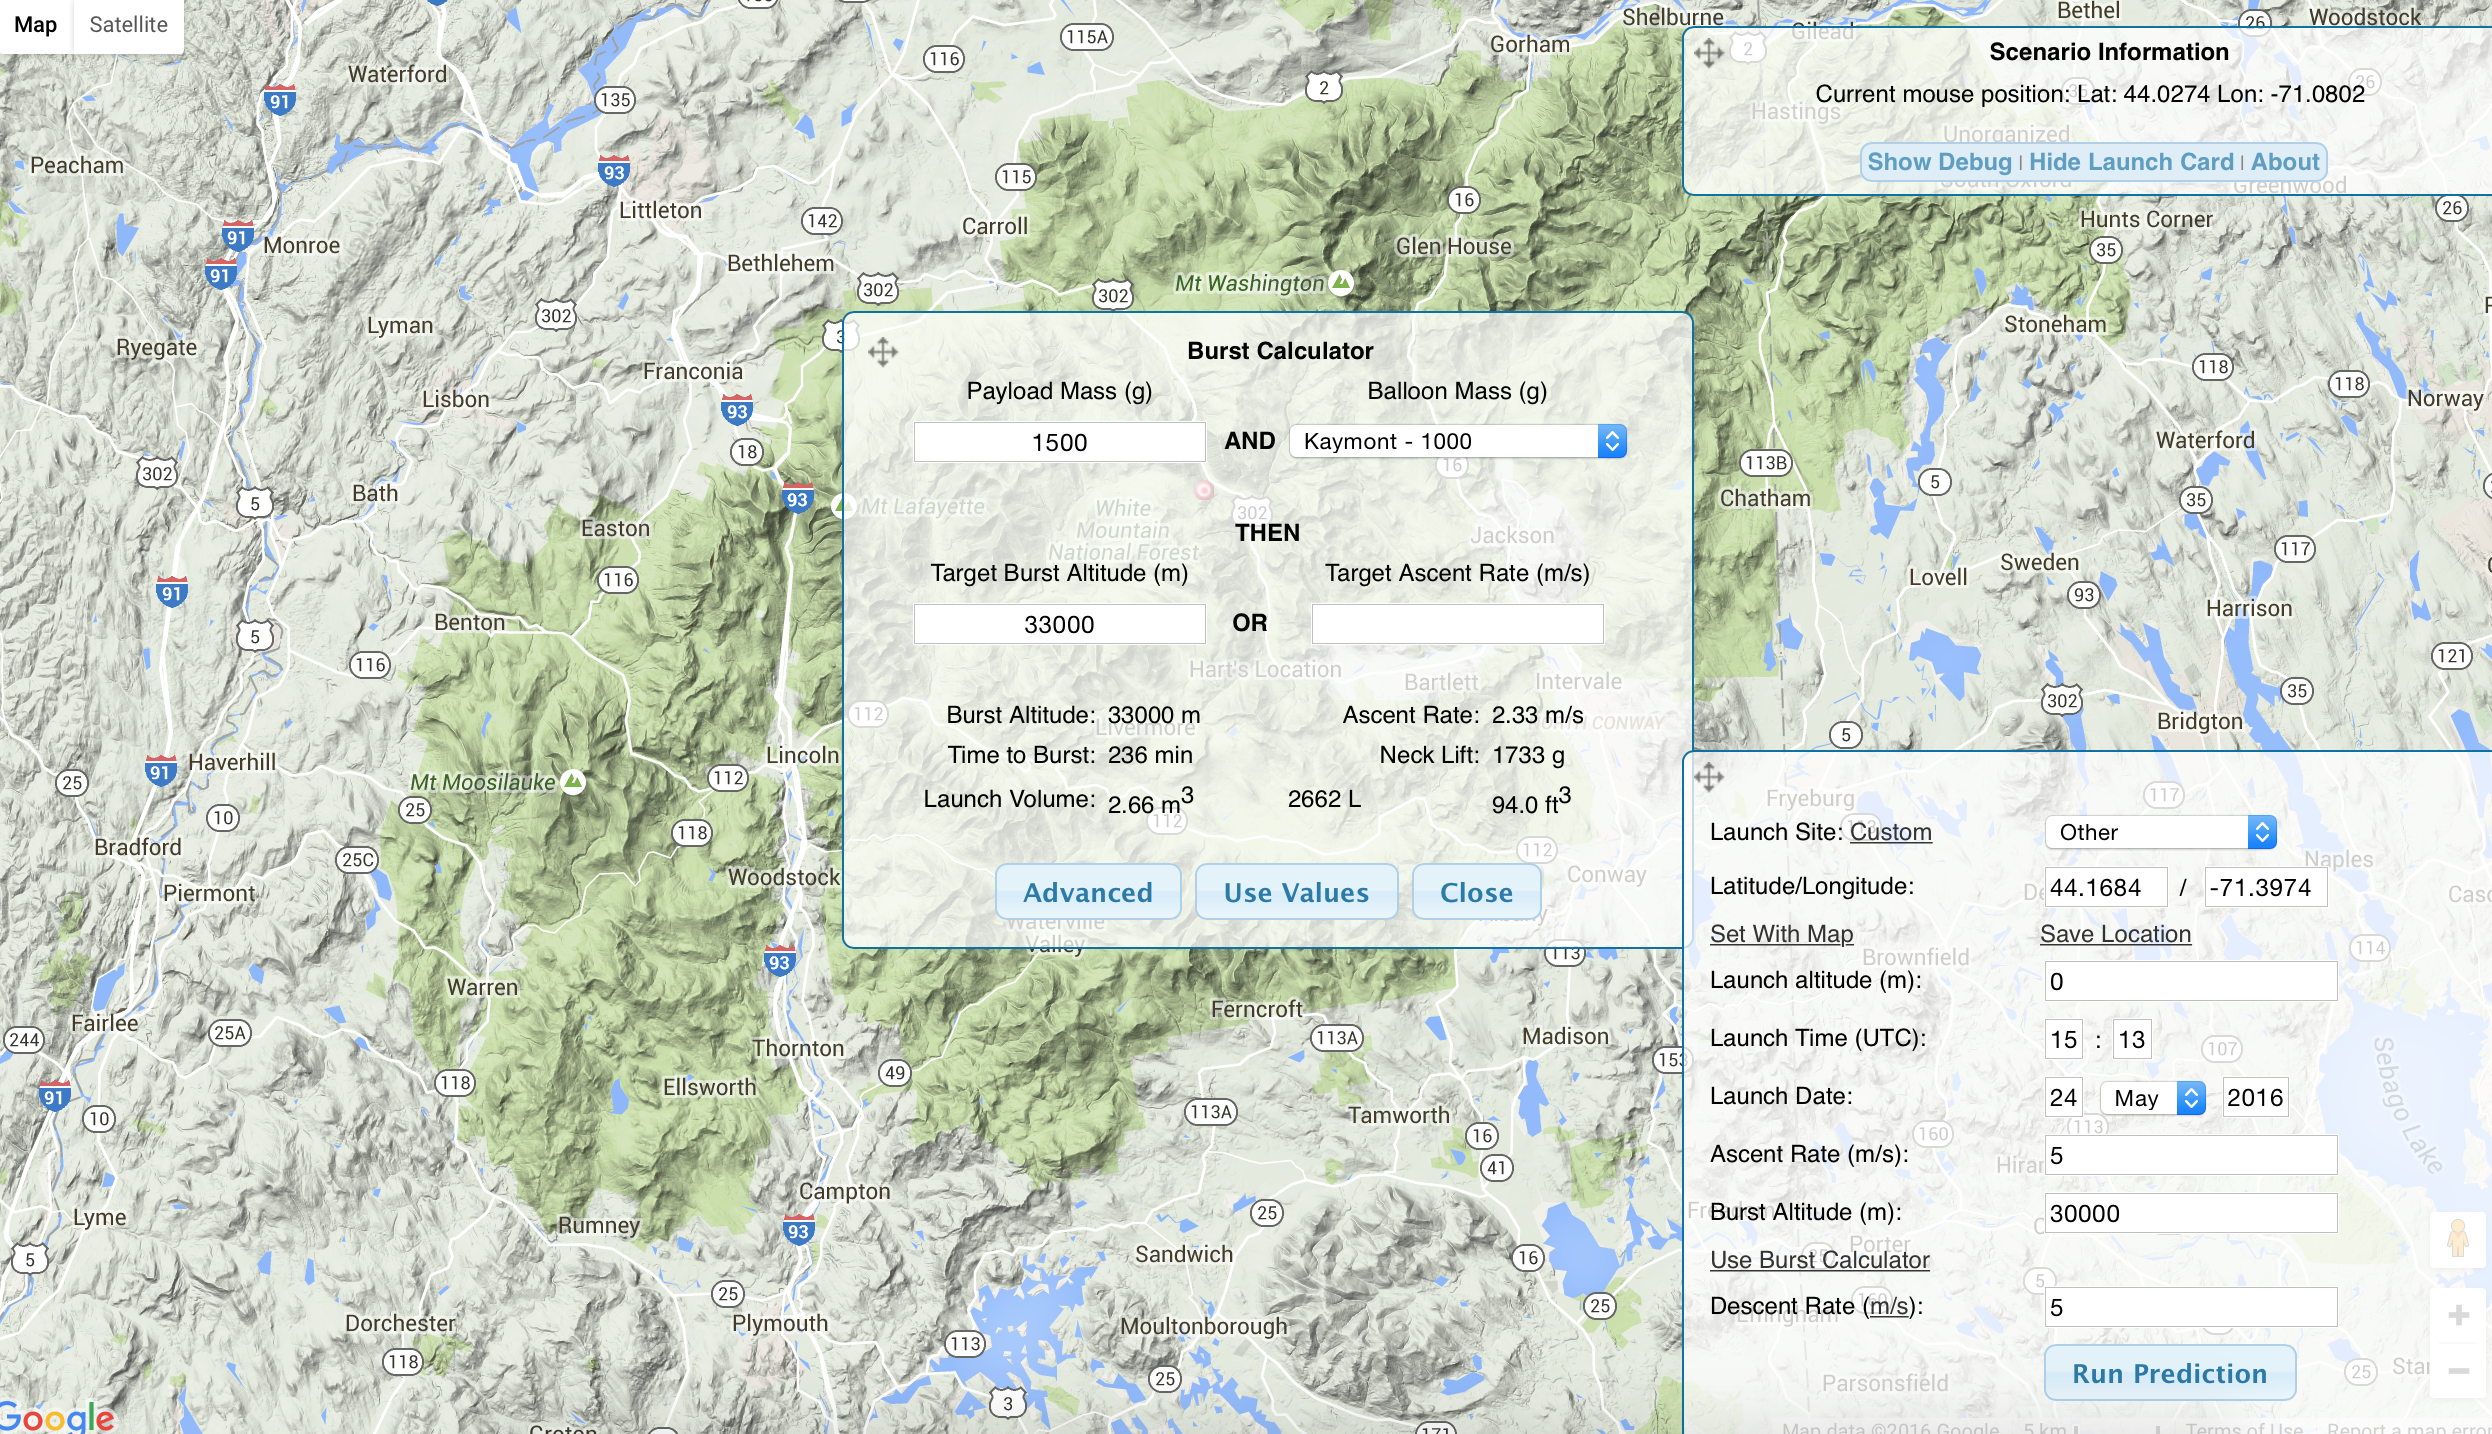The height and width of the screenshot is (1434, 2492).
Task: Click the m/s unit link in Descent Rate
Action: coord(1888,1306)
